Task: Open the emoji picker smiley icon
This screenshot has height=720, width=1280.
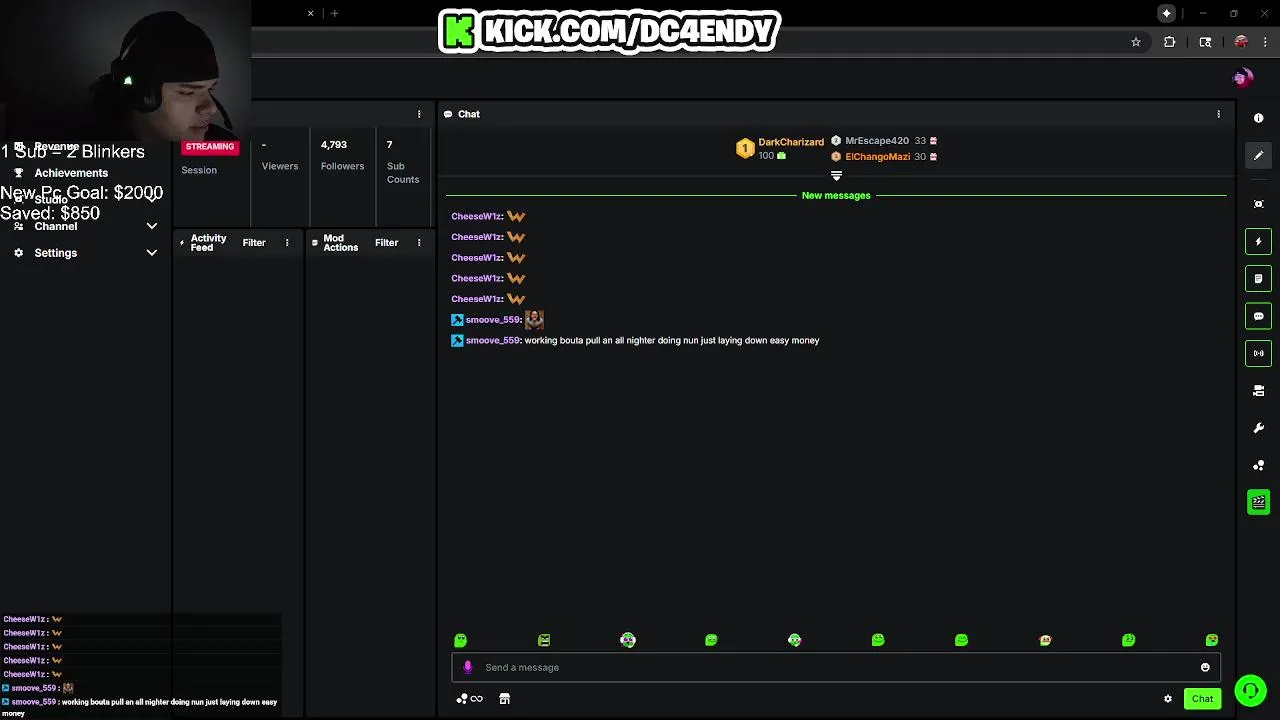Action: click(x=1205, y=668)
